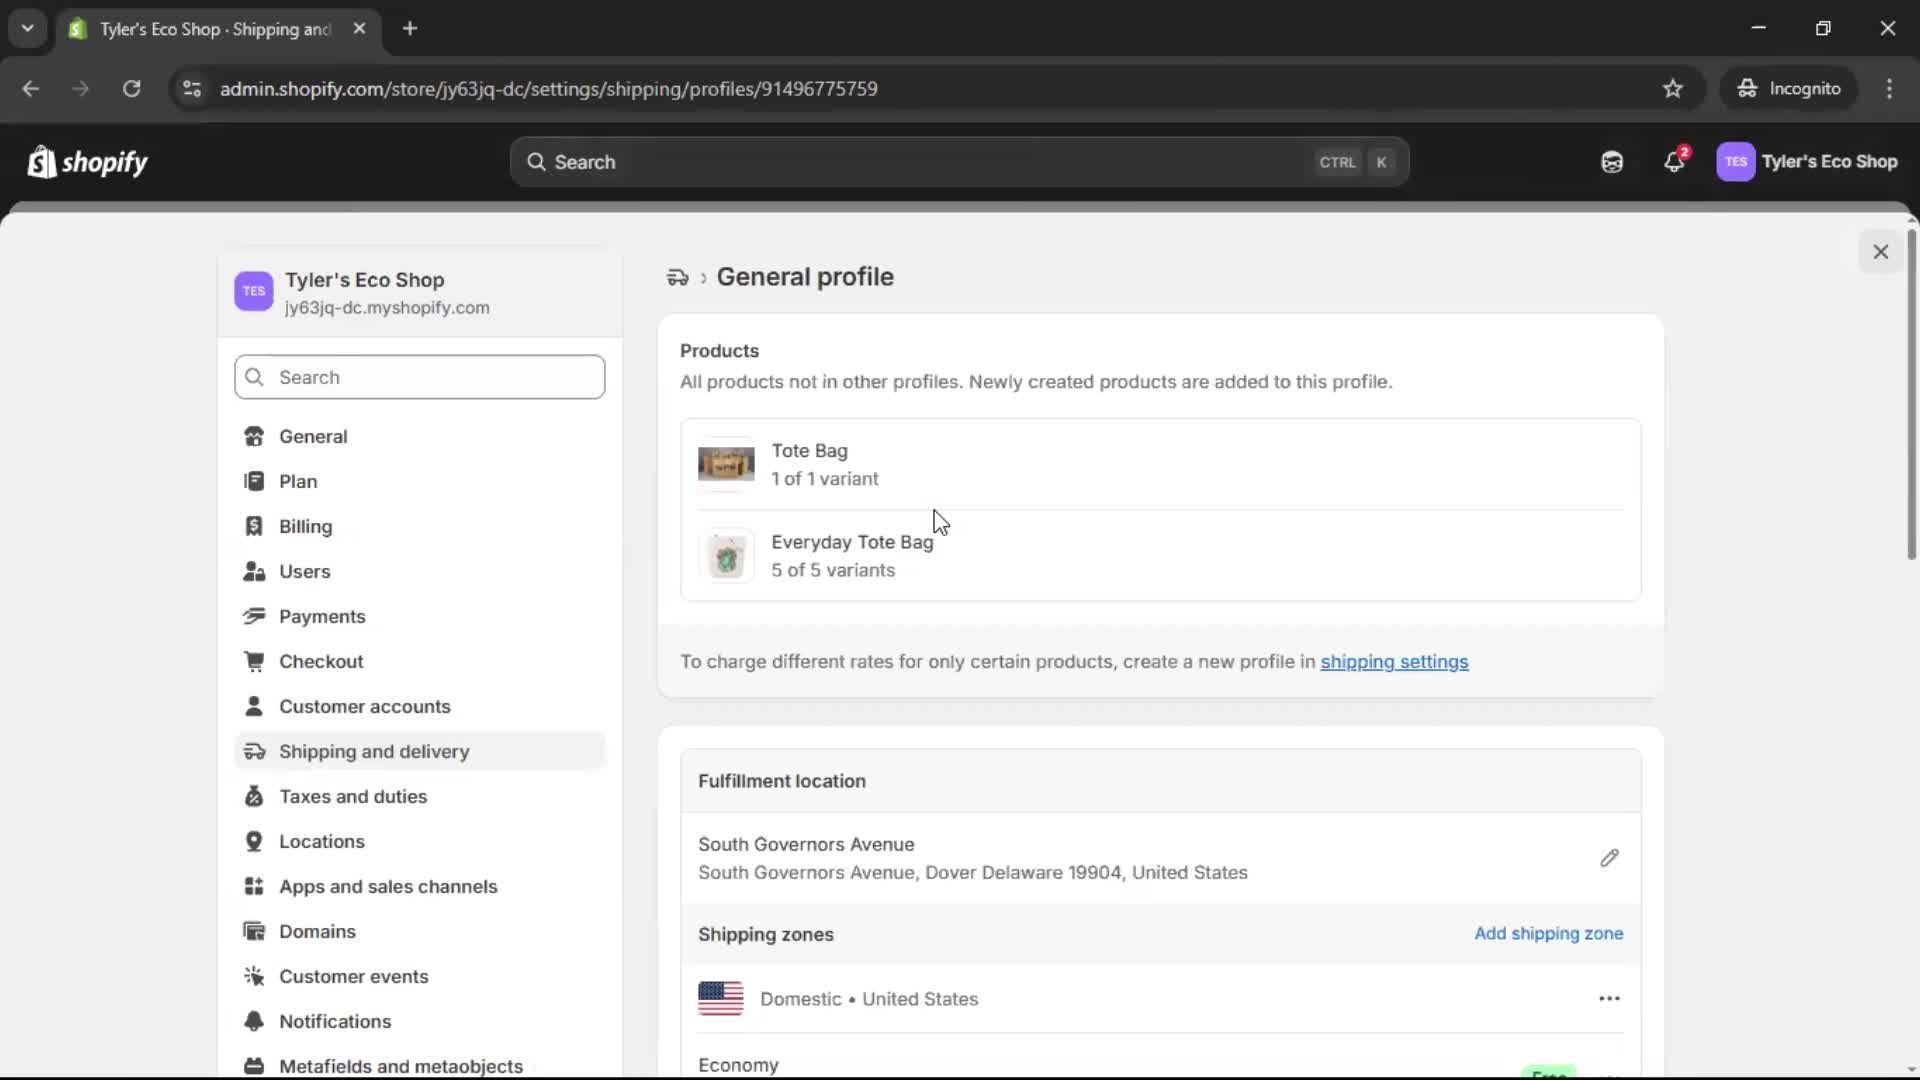Viewport: 1920px width, 1080px height.
Task: Open Payments settings
Action: [322, 616]
